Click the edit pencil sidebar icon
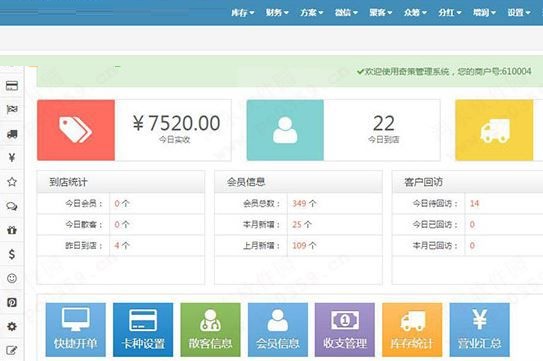The width and height of the screenshot is (543, 361). click(12, 350)
